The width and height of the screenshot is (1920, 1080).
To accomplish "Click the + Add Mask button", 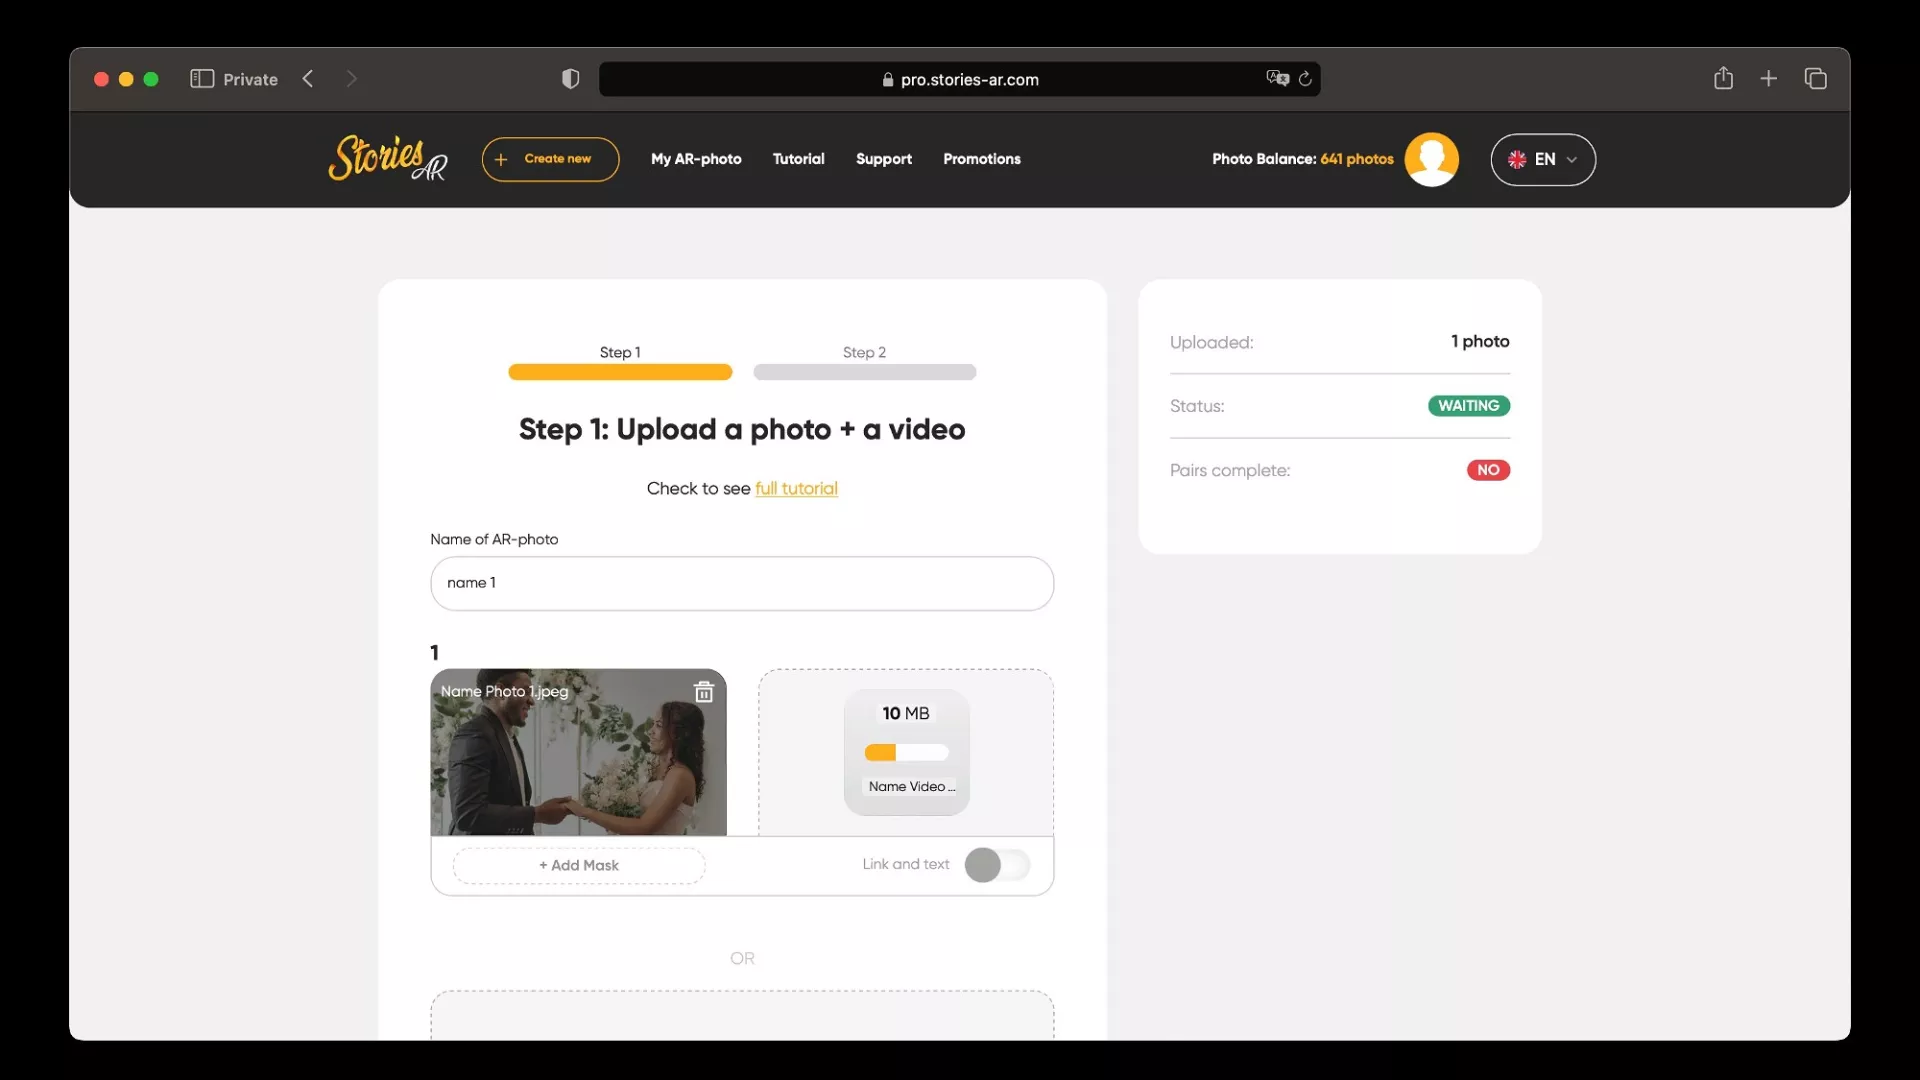I will pos(579,866).
